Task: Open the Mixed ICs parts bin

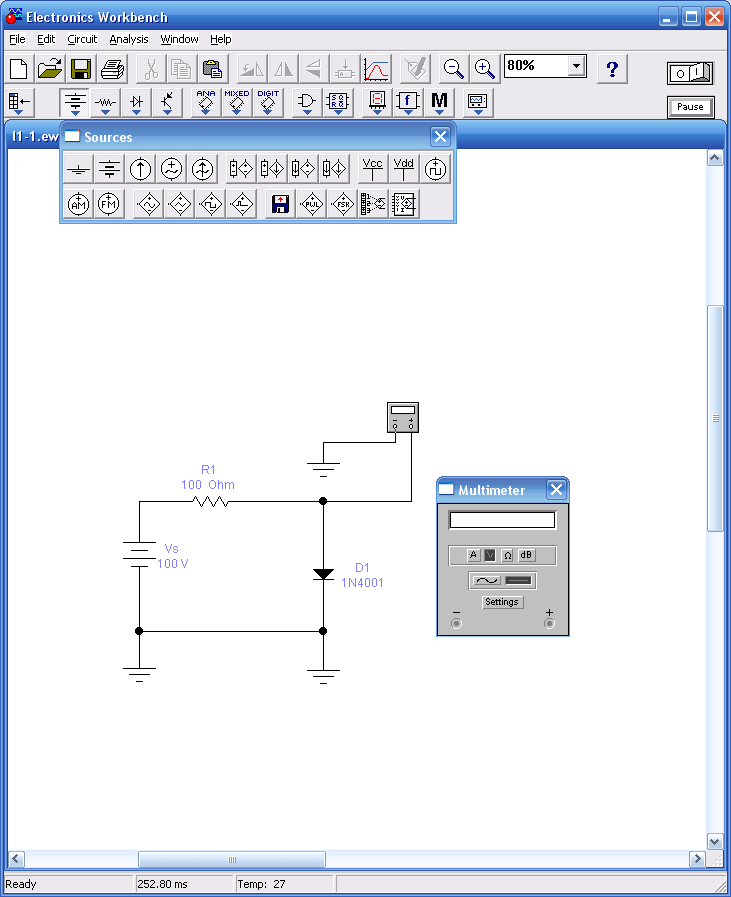Action: point(236,102)
